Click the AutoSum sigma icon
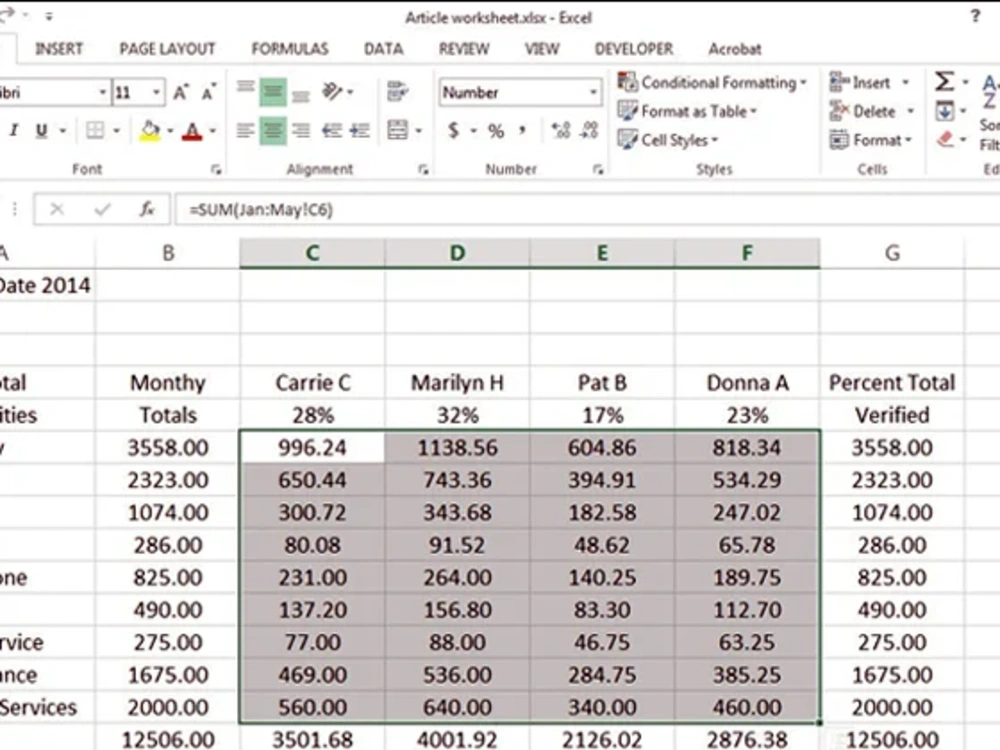Image resolution: width=1000 pixels, height=750 pixels. (945, 82)
